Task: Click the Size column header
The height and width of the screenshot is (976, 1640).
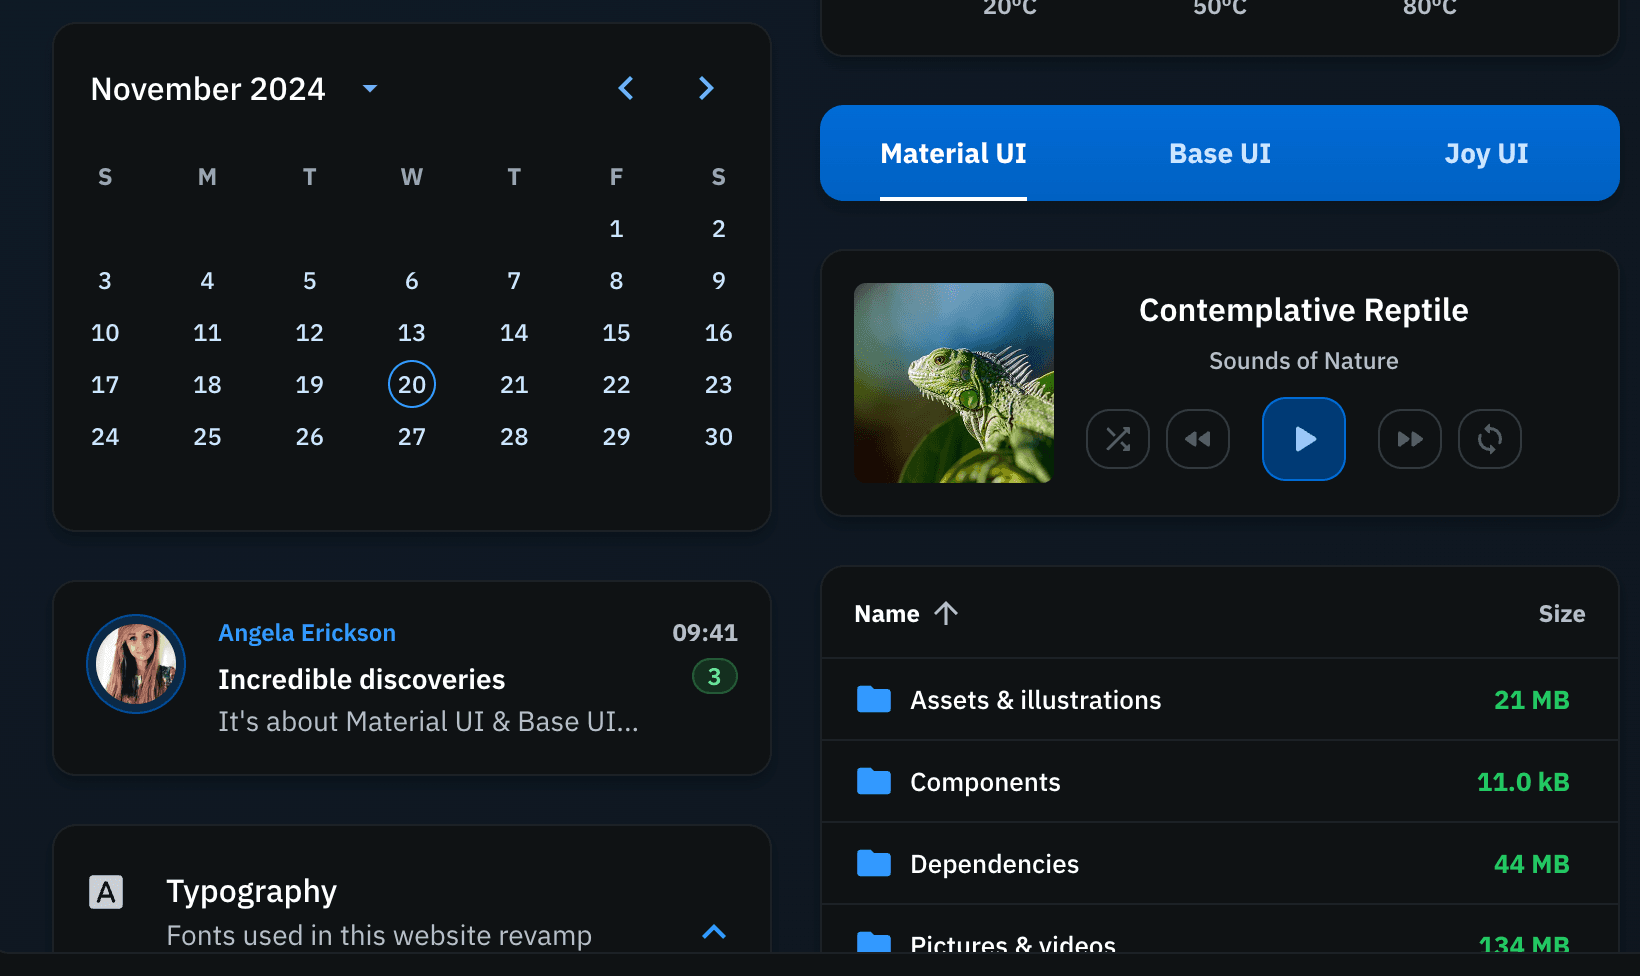Action: click(1562, 614)
